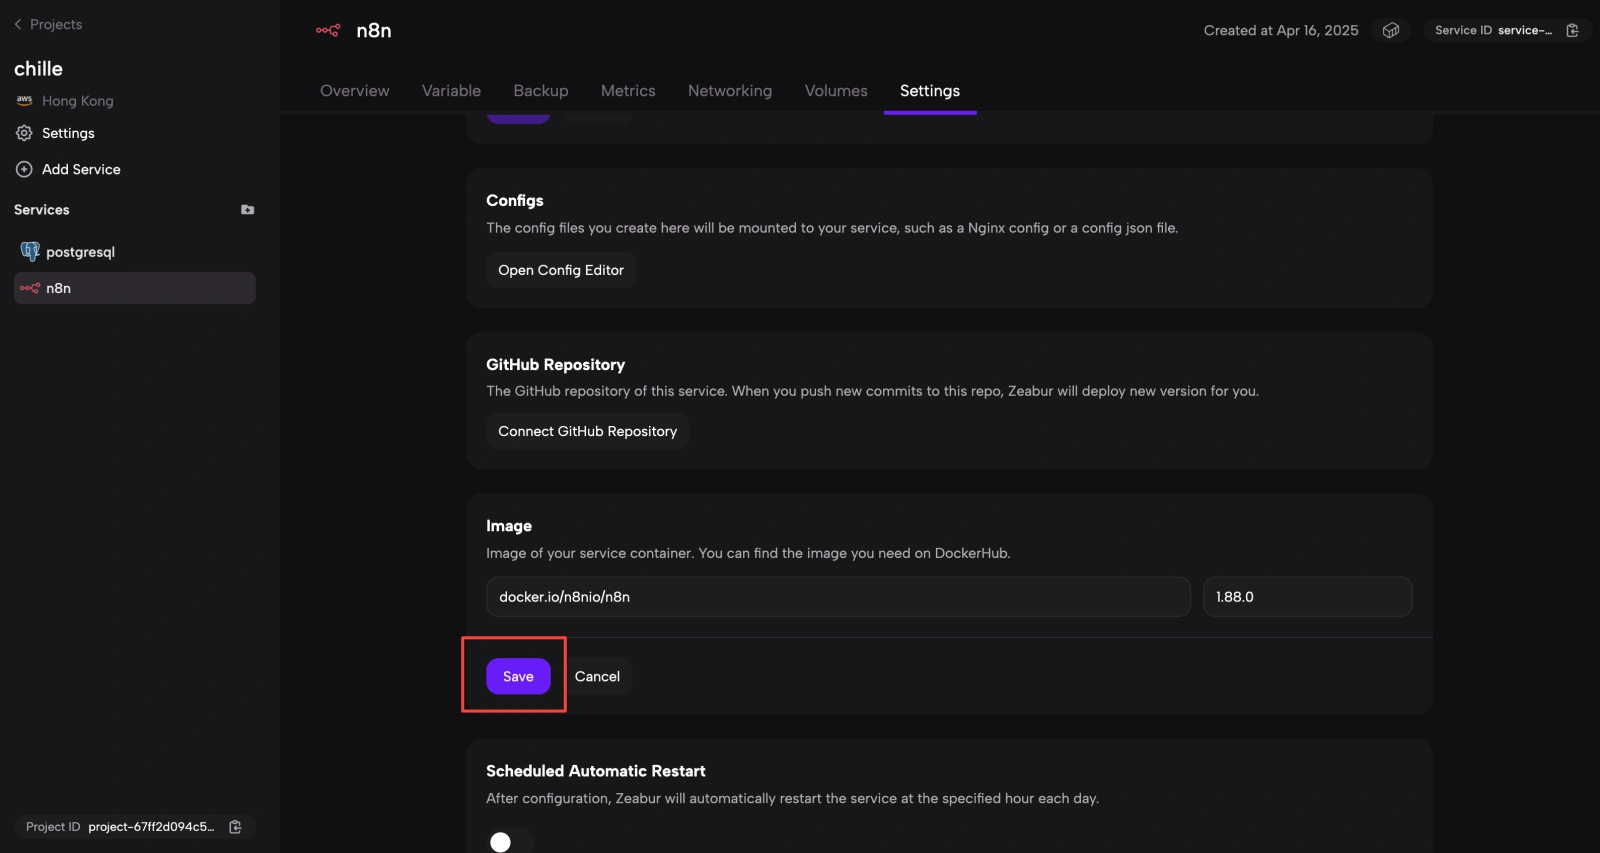Switch to the Variable tab
This screenshot has width=1600, height=853.
[x=451, y=90]
